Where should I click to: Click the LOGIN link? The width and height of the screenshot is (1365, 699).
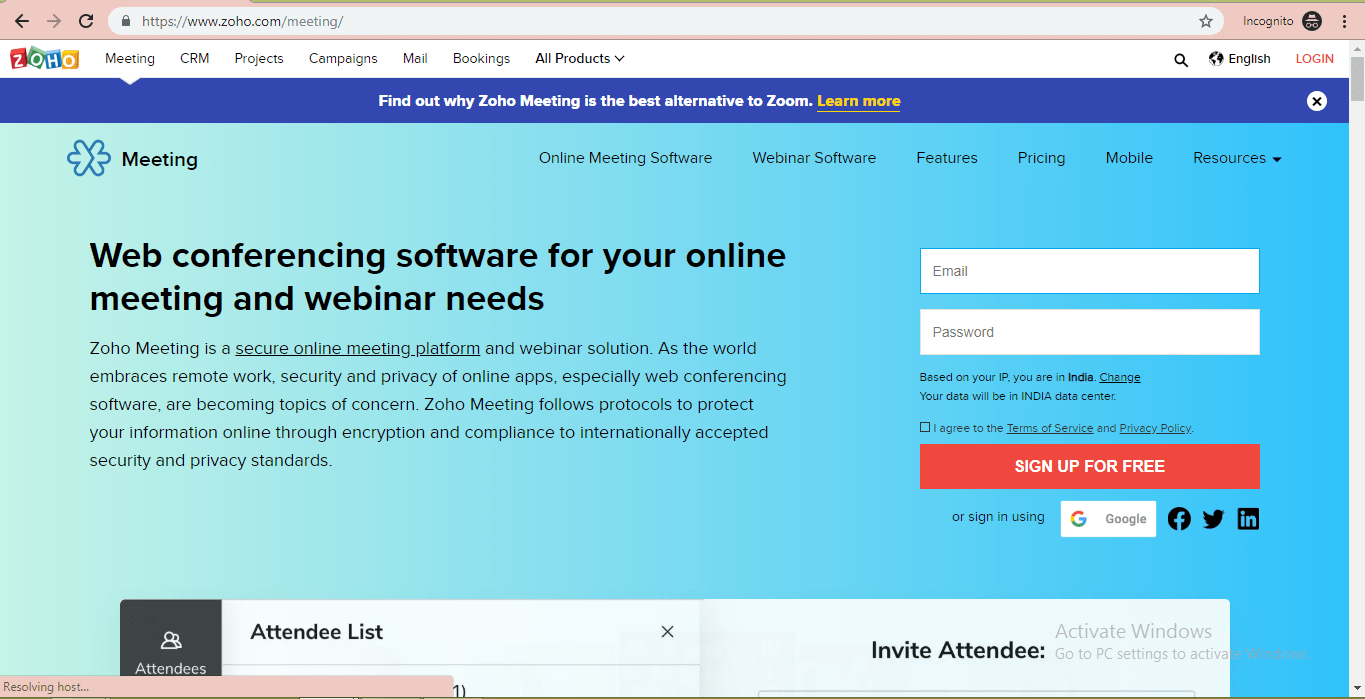(x=1314, y=59)
